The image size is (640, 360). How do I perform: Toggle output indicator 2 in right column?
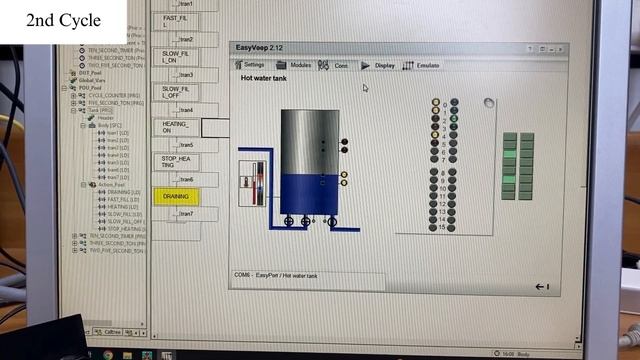click(x=454, y=118)
